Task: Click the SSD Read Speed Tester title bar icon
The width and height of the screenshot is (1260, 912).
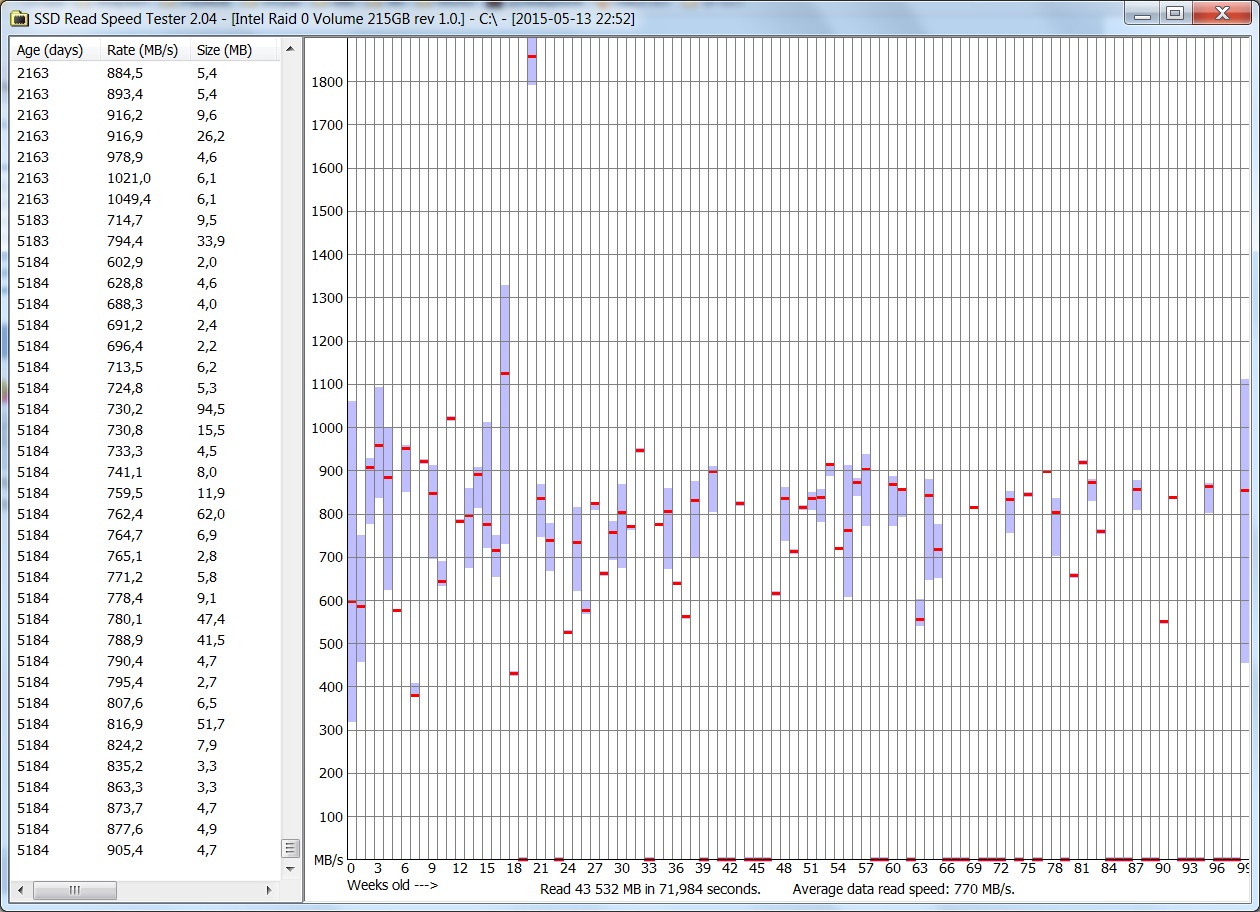Action: pos(18,18)
